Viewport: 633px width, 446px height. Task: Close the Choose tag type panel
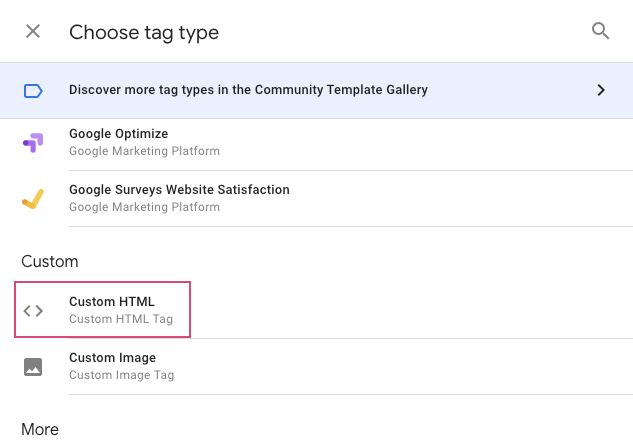tap(33, 31)
